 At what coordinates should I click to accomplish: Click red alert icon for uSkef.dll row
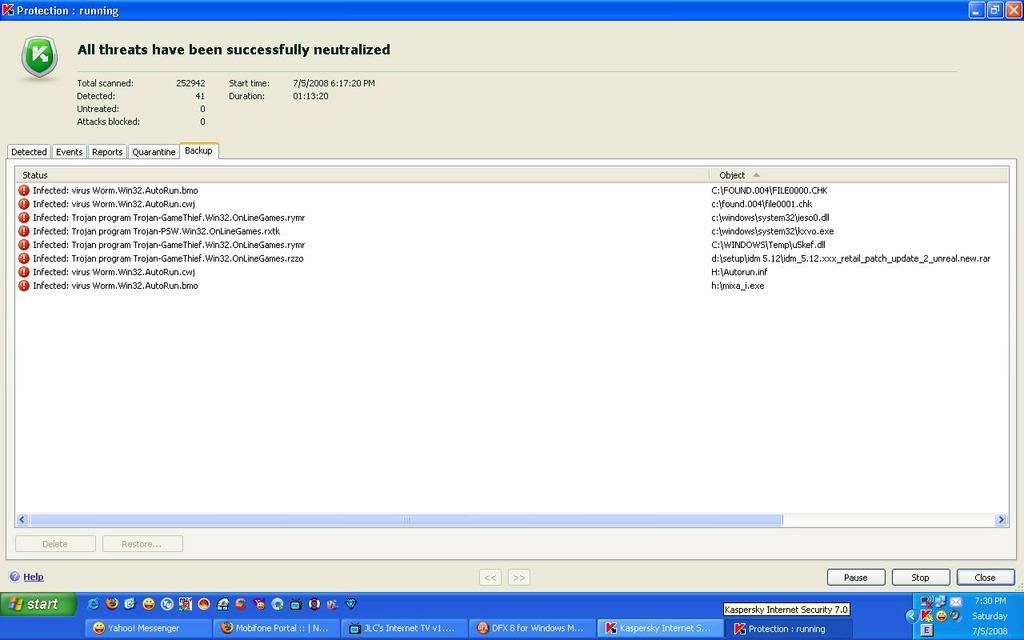[x=24, y=245]
